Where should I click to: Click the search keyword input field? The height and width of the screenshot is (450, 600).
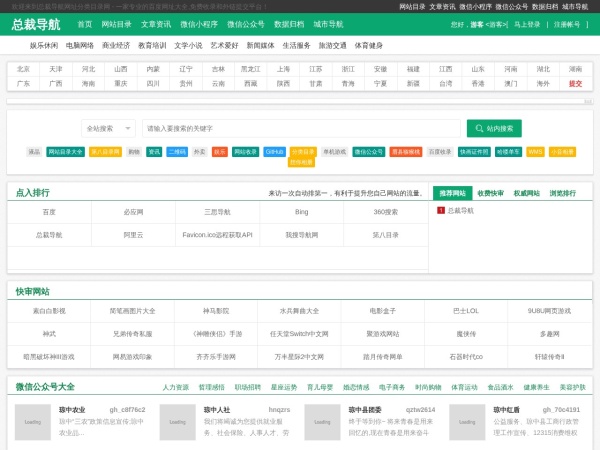tap(300, 128)
